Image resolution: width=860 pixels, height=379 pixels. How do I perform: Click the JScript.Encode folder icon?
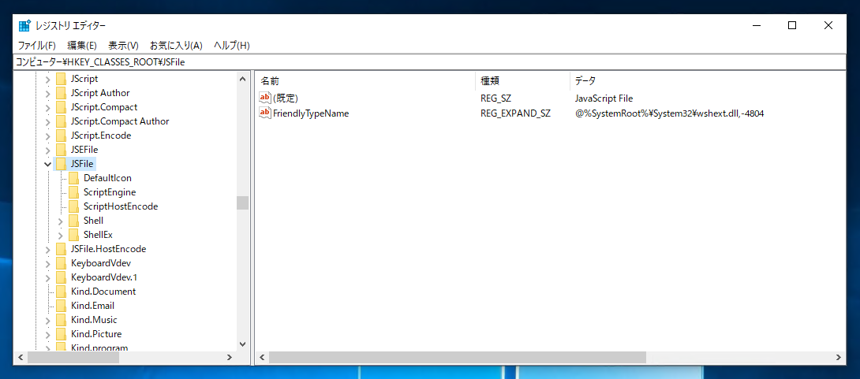(x=61, y=135)
